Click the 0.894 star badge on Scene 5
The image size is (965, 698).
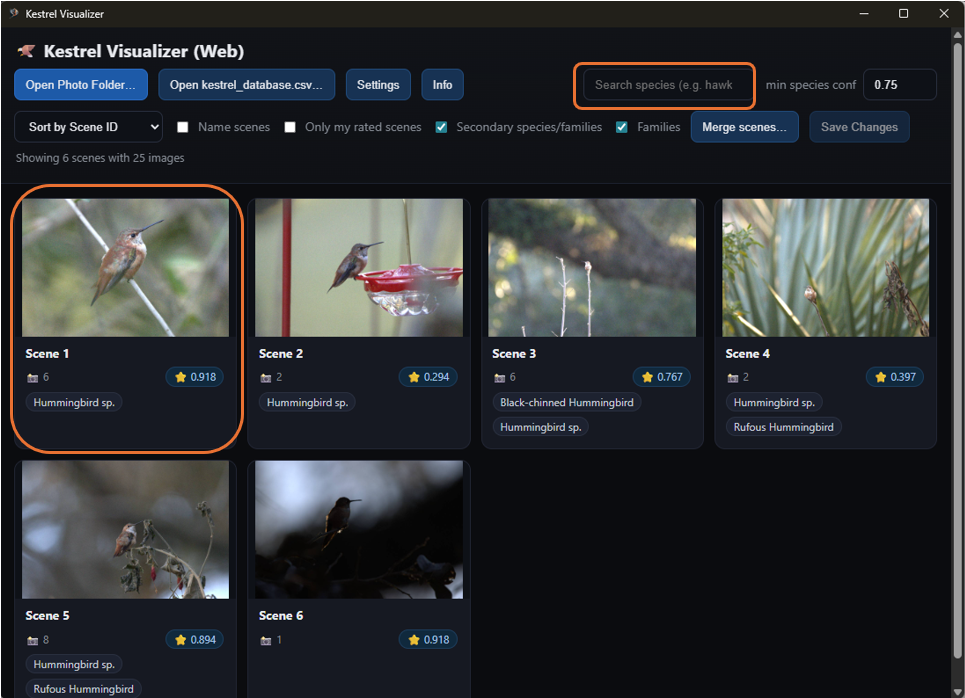(194, 639)
